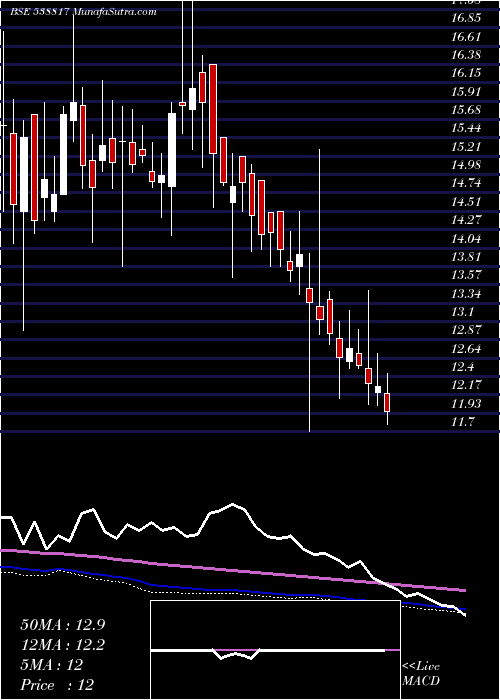Click the Price : 12 readout
Screen dimensions: 500x700
click(57, 685)
